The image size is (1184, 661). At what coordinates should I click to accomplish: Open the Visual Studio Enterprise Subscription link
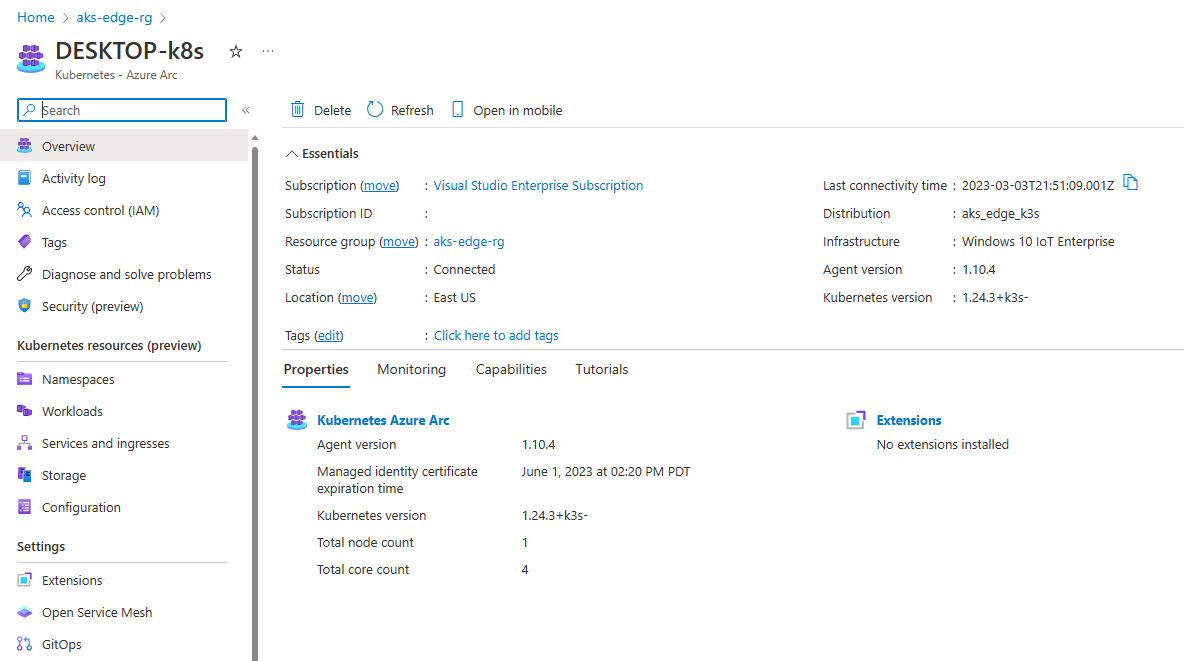(538, 185)
